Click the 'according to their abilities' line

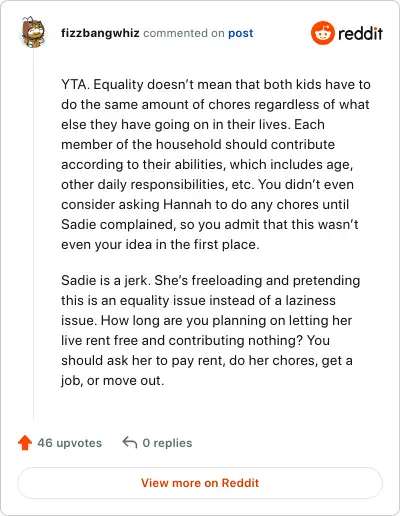point(207,164)
